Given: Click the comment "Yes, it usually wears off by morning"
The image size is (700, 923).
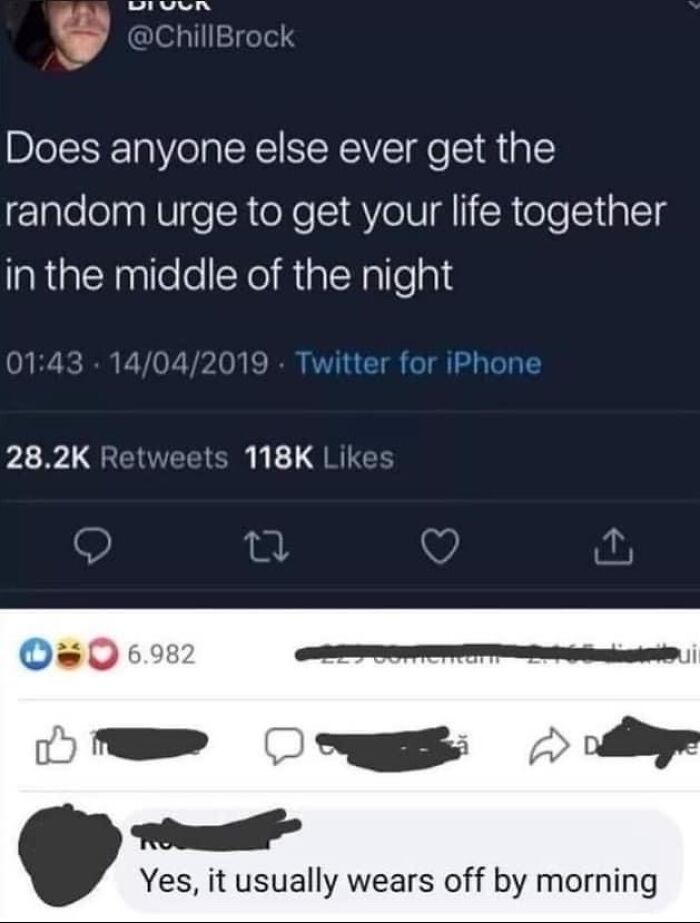Looking at the screenshot, I should (x=398, y=881).
